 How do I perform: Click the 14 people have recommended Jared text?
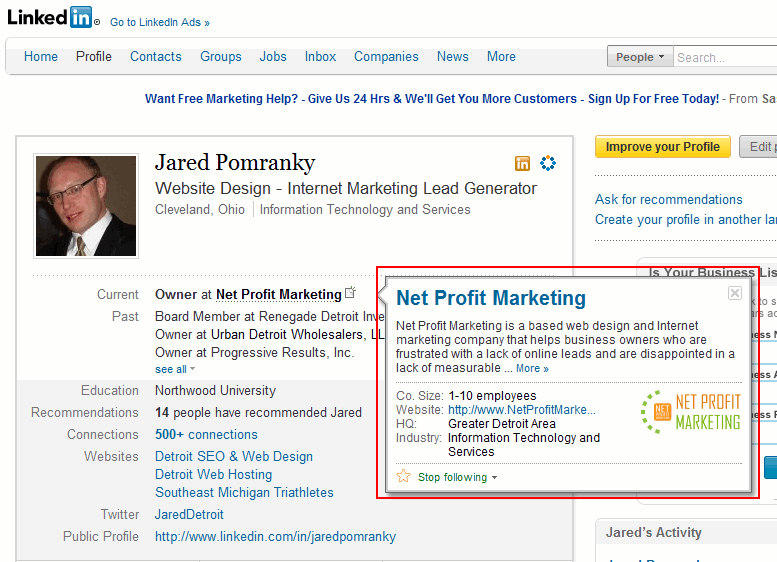(x=258, y=412)
